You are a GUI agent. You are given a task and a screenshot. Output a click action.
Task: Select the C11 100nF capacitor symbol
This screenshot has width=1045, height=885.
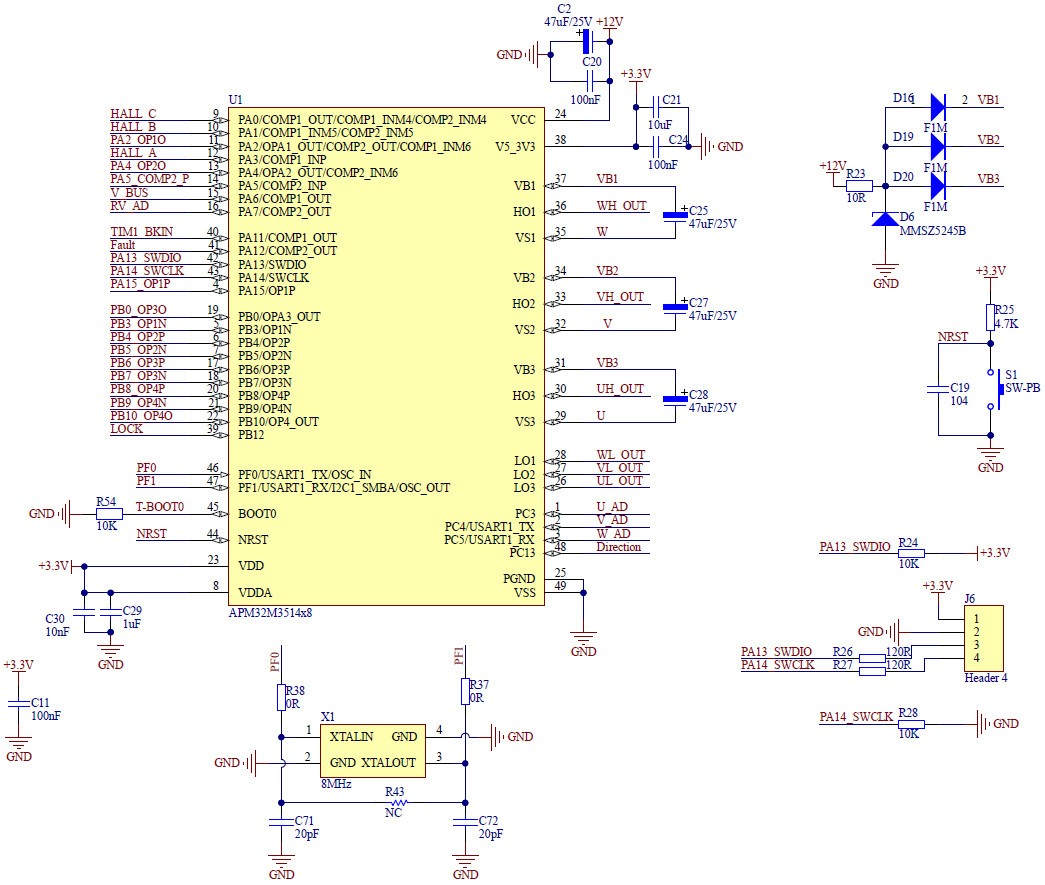(x=18, y=705)
